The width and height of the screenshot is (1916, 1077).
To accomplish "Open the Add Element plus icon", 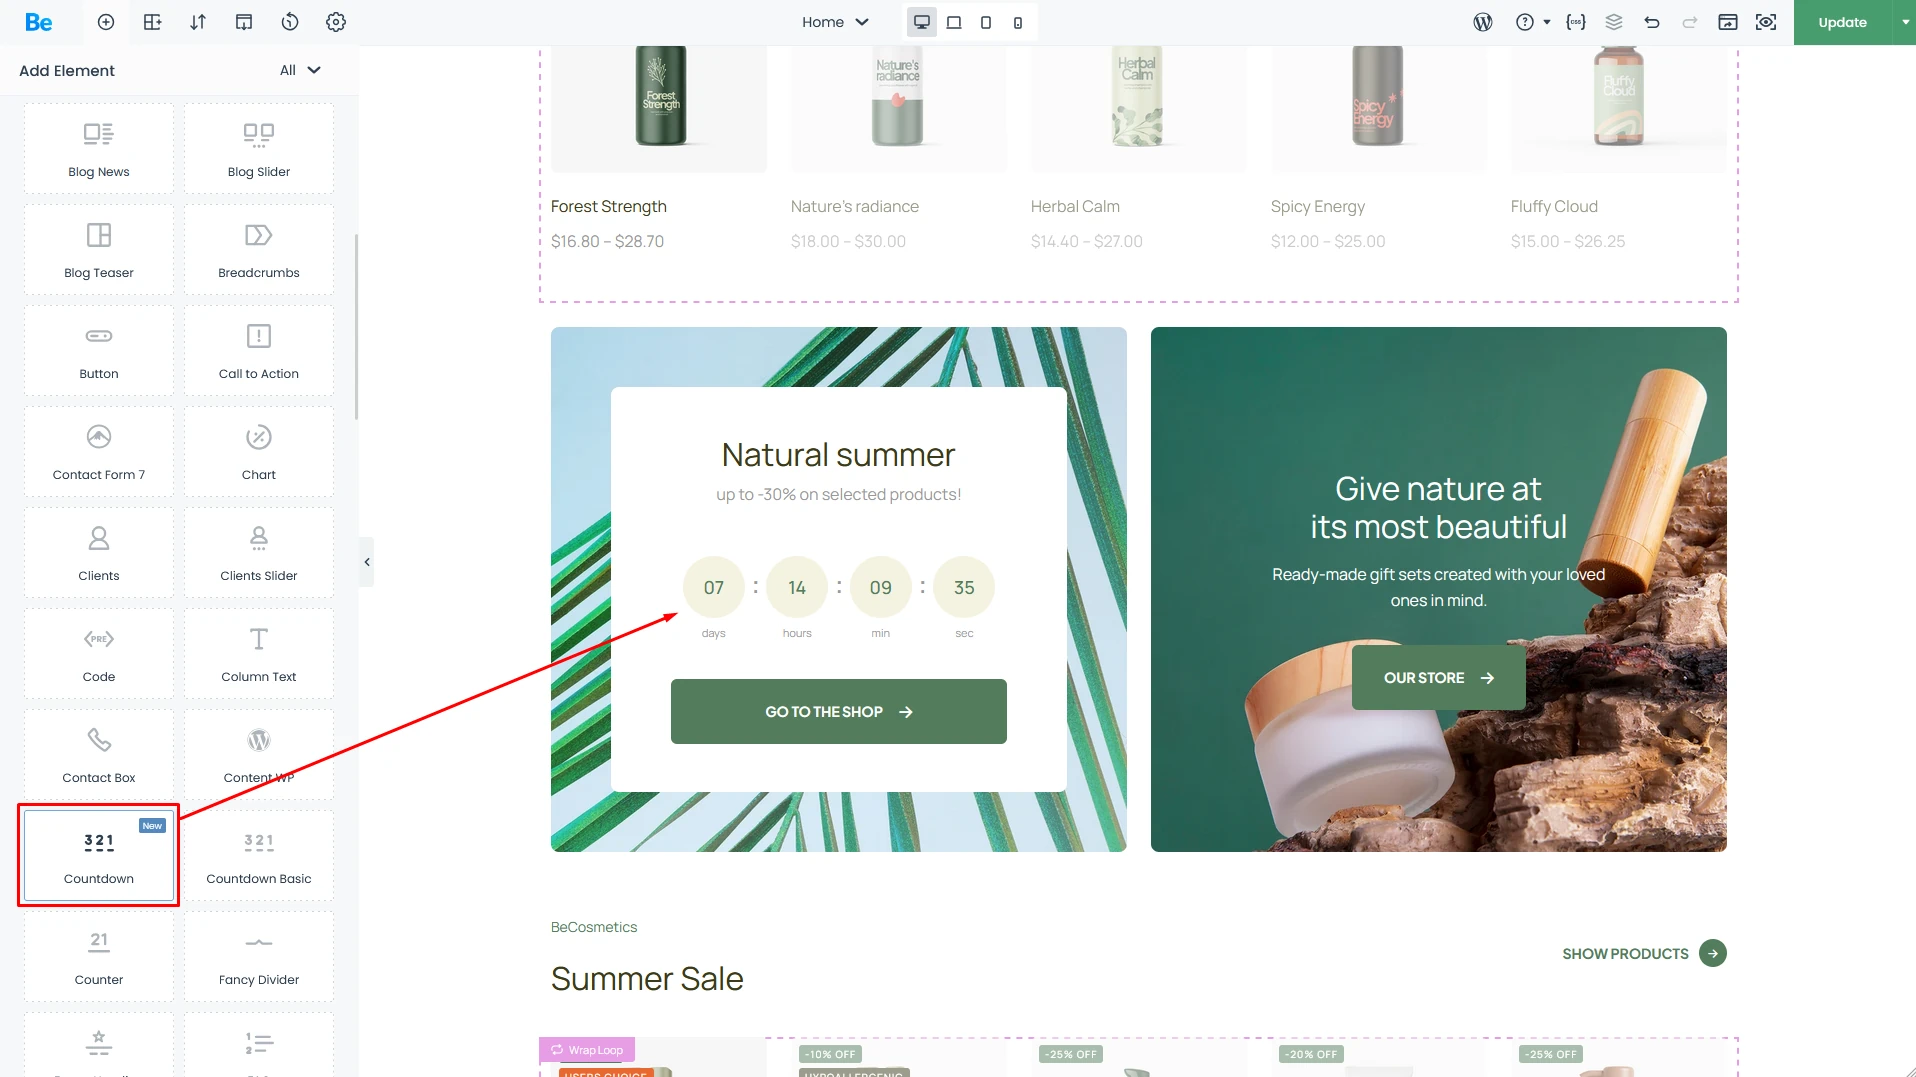I will pyautogui.click(x=106, y=22).
